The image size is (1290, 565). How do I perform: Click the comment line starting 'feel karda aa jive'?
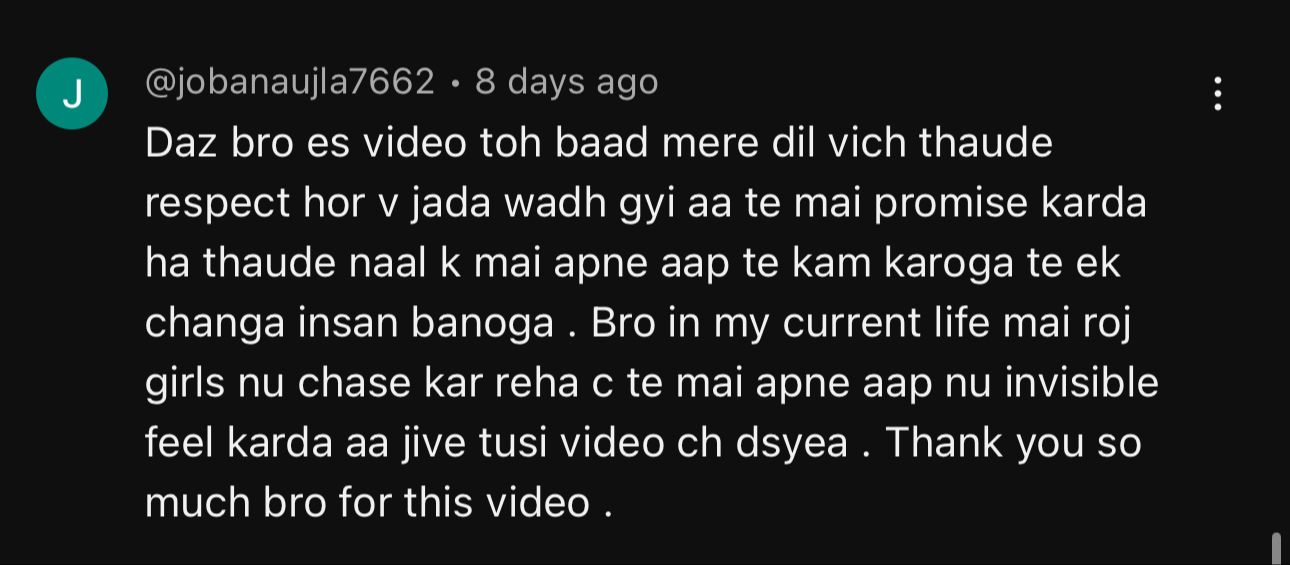point(643,443)
